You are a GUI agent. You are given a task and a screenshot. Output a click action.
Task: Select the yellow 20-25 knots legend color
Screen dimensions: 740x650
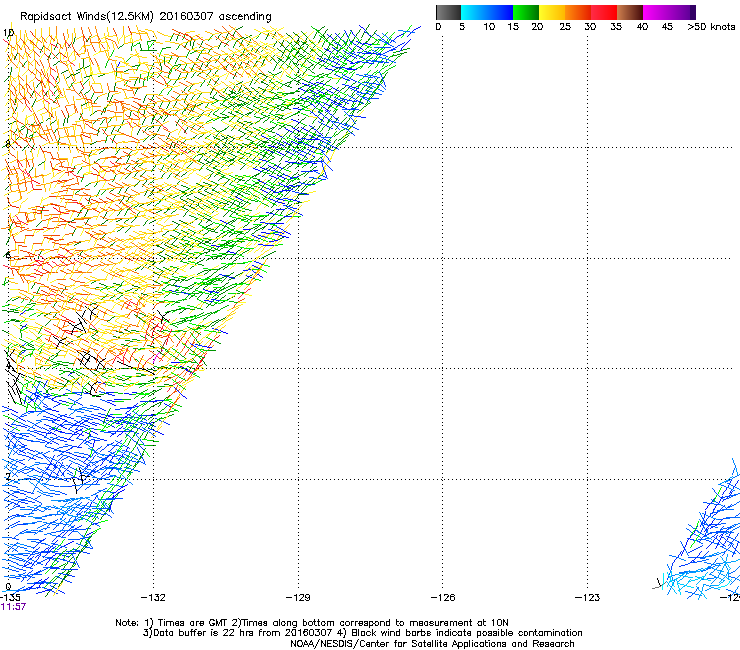552,12
